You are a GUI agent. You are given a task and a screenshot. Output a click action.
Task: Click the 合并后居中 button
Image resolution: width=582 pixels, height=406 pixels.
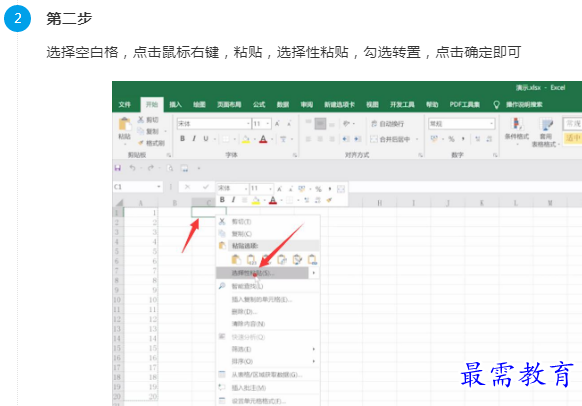point(394,139)
